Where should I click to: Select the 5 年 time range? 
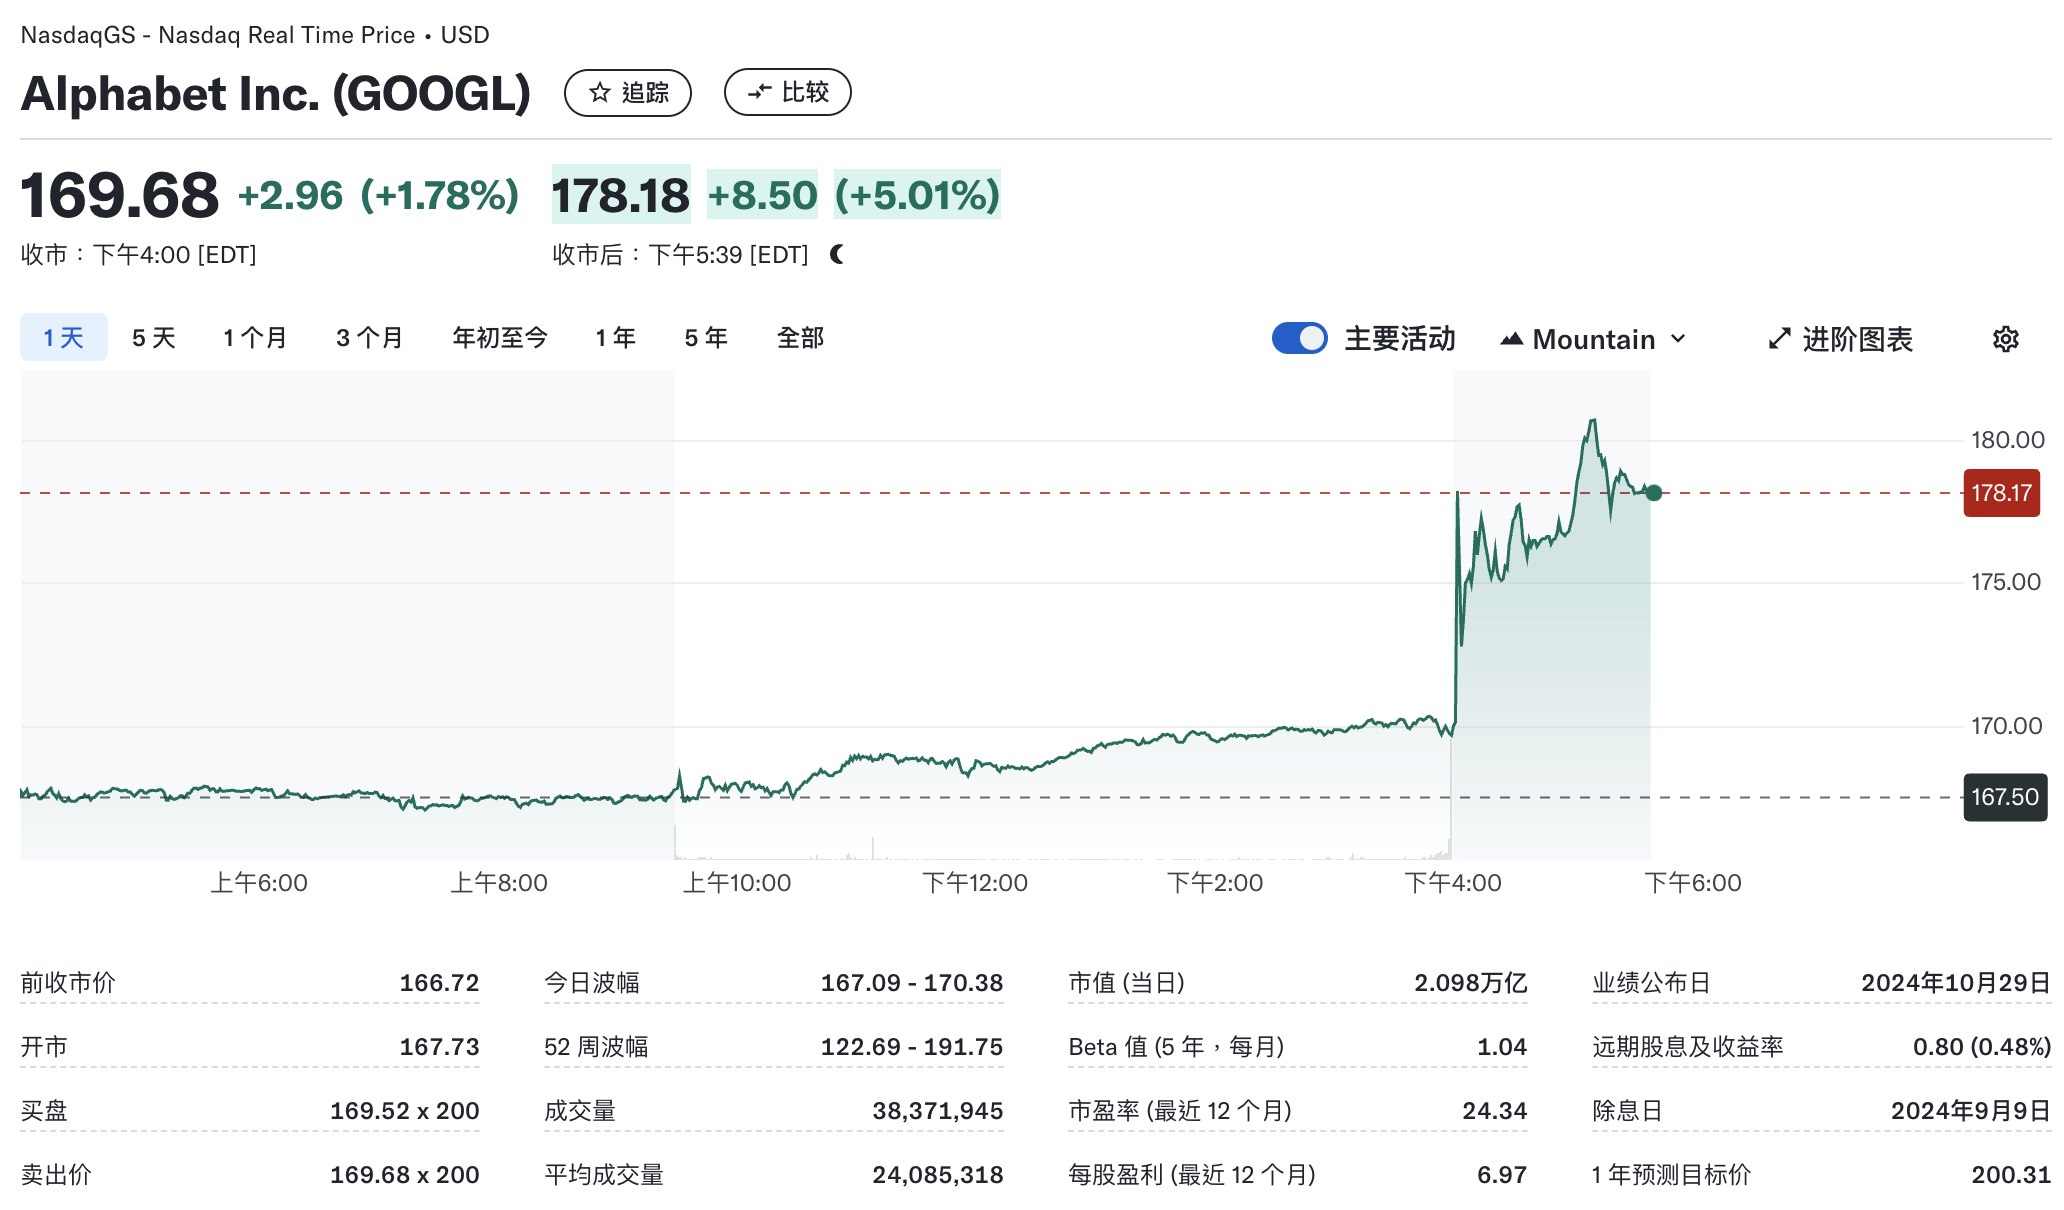(706, 338)
